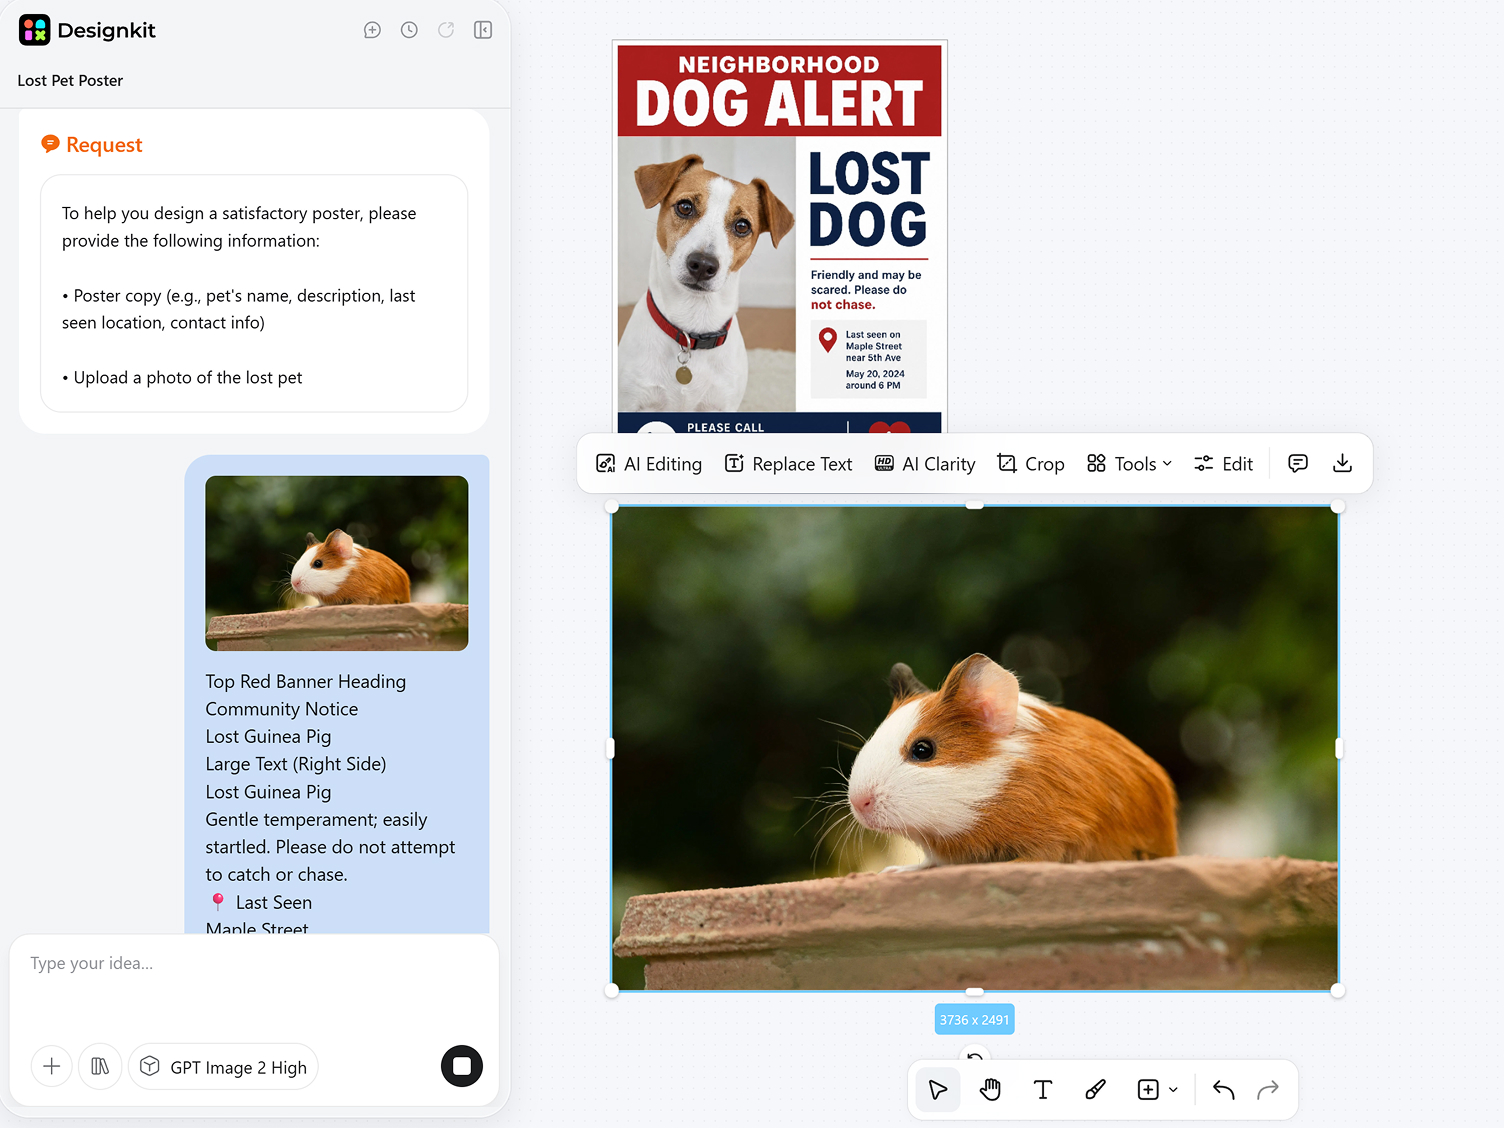The width and height of the screenshot is (1504, 1128).
Task: Select the Text tool in bottom bar
Action: point(1043,1090)
